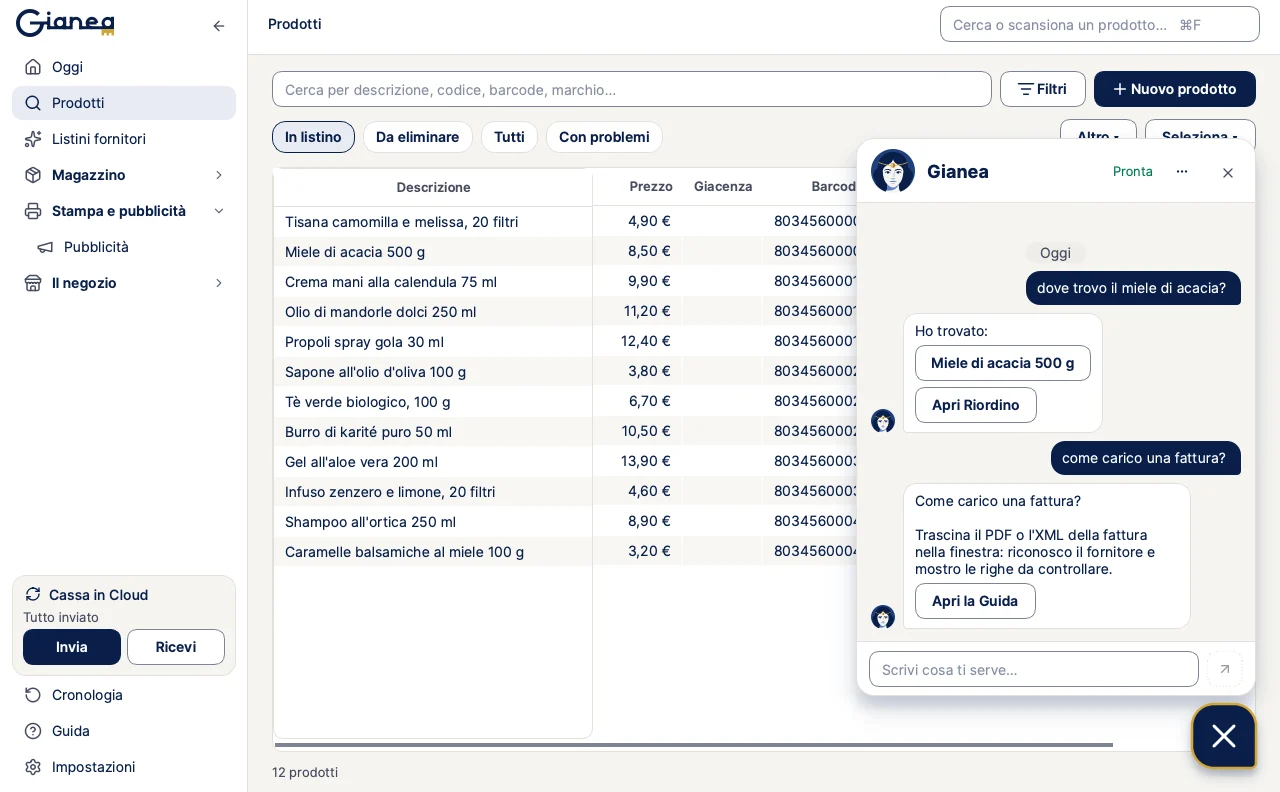Sort by the Prezzo column header
The height and width of the screenshot is (792, 1280).
coord(651,186)
